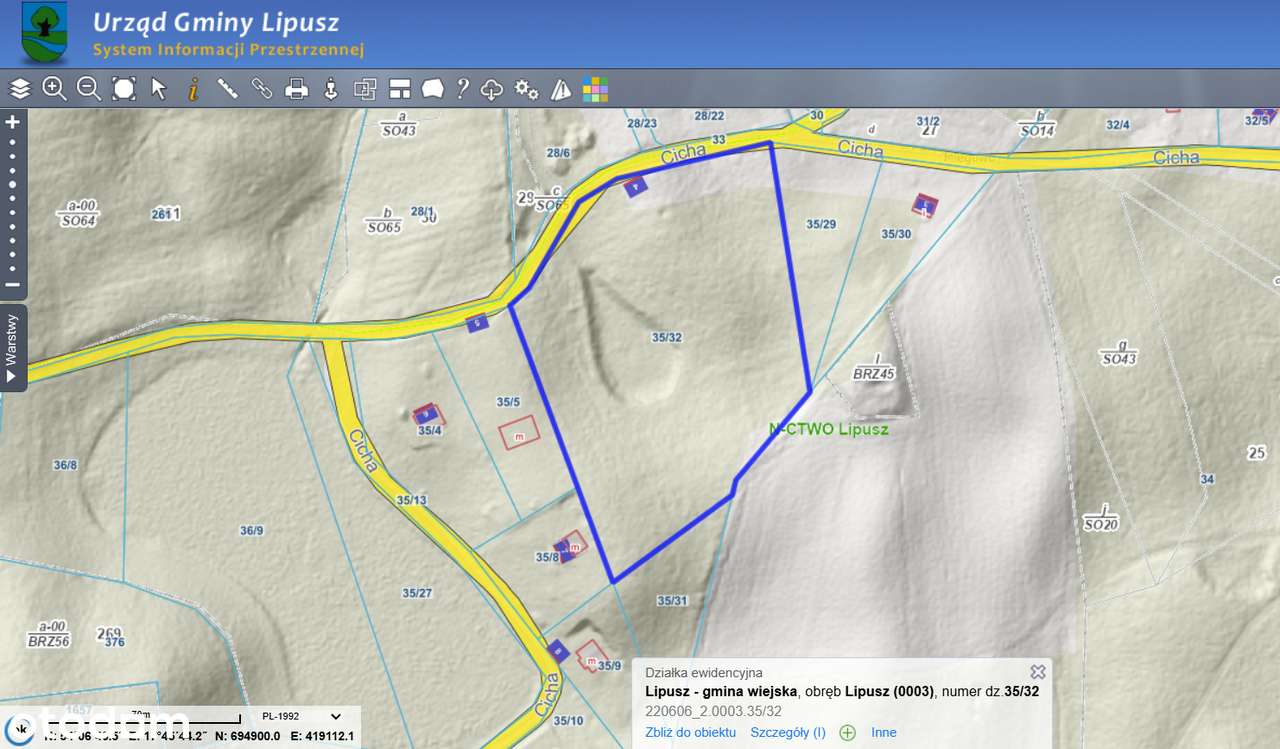Image resolution: width=1280 pixels, height=749 pixels.
Task: Click the dotted zoom level slider track
Action: coord(13,204)
